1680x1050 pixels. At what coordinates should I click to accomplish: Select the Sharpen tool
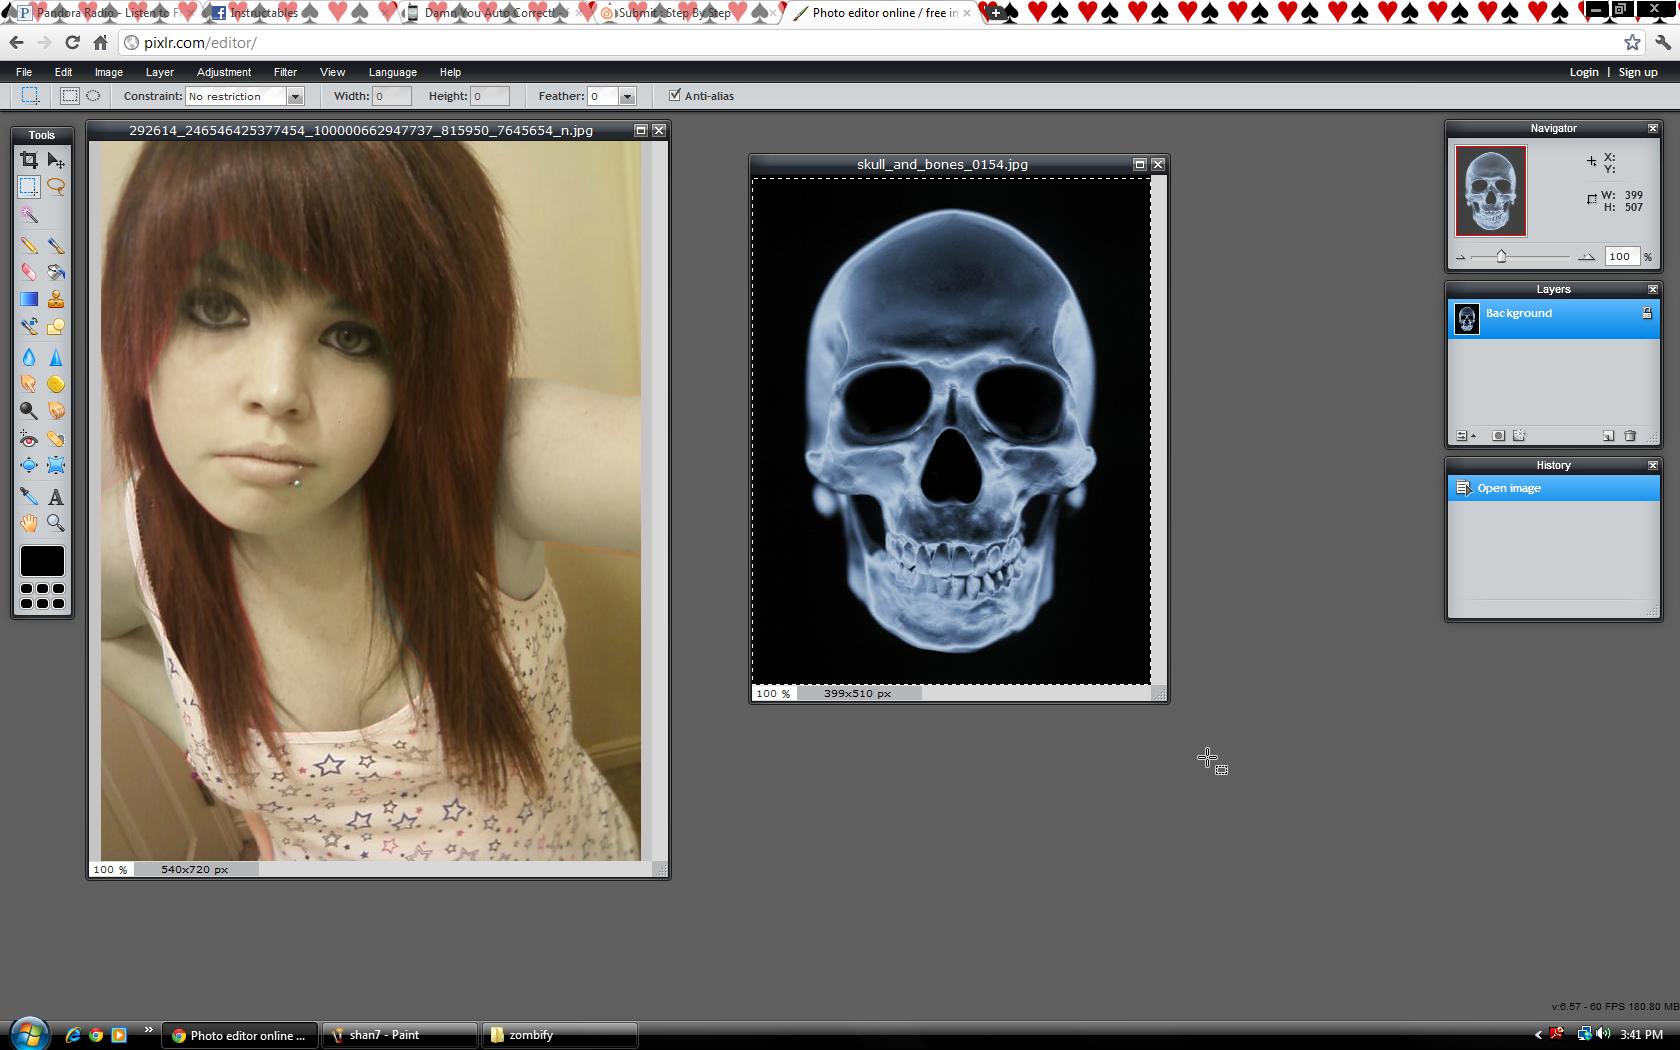coord(56,357)
